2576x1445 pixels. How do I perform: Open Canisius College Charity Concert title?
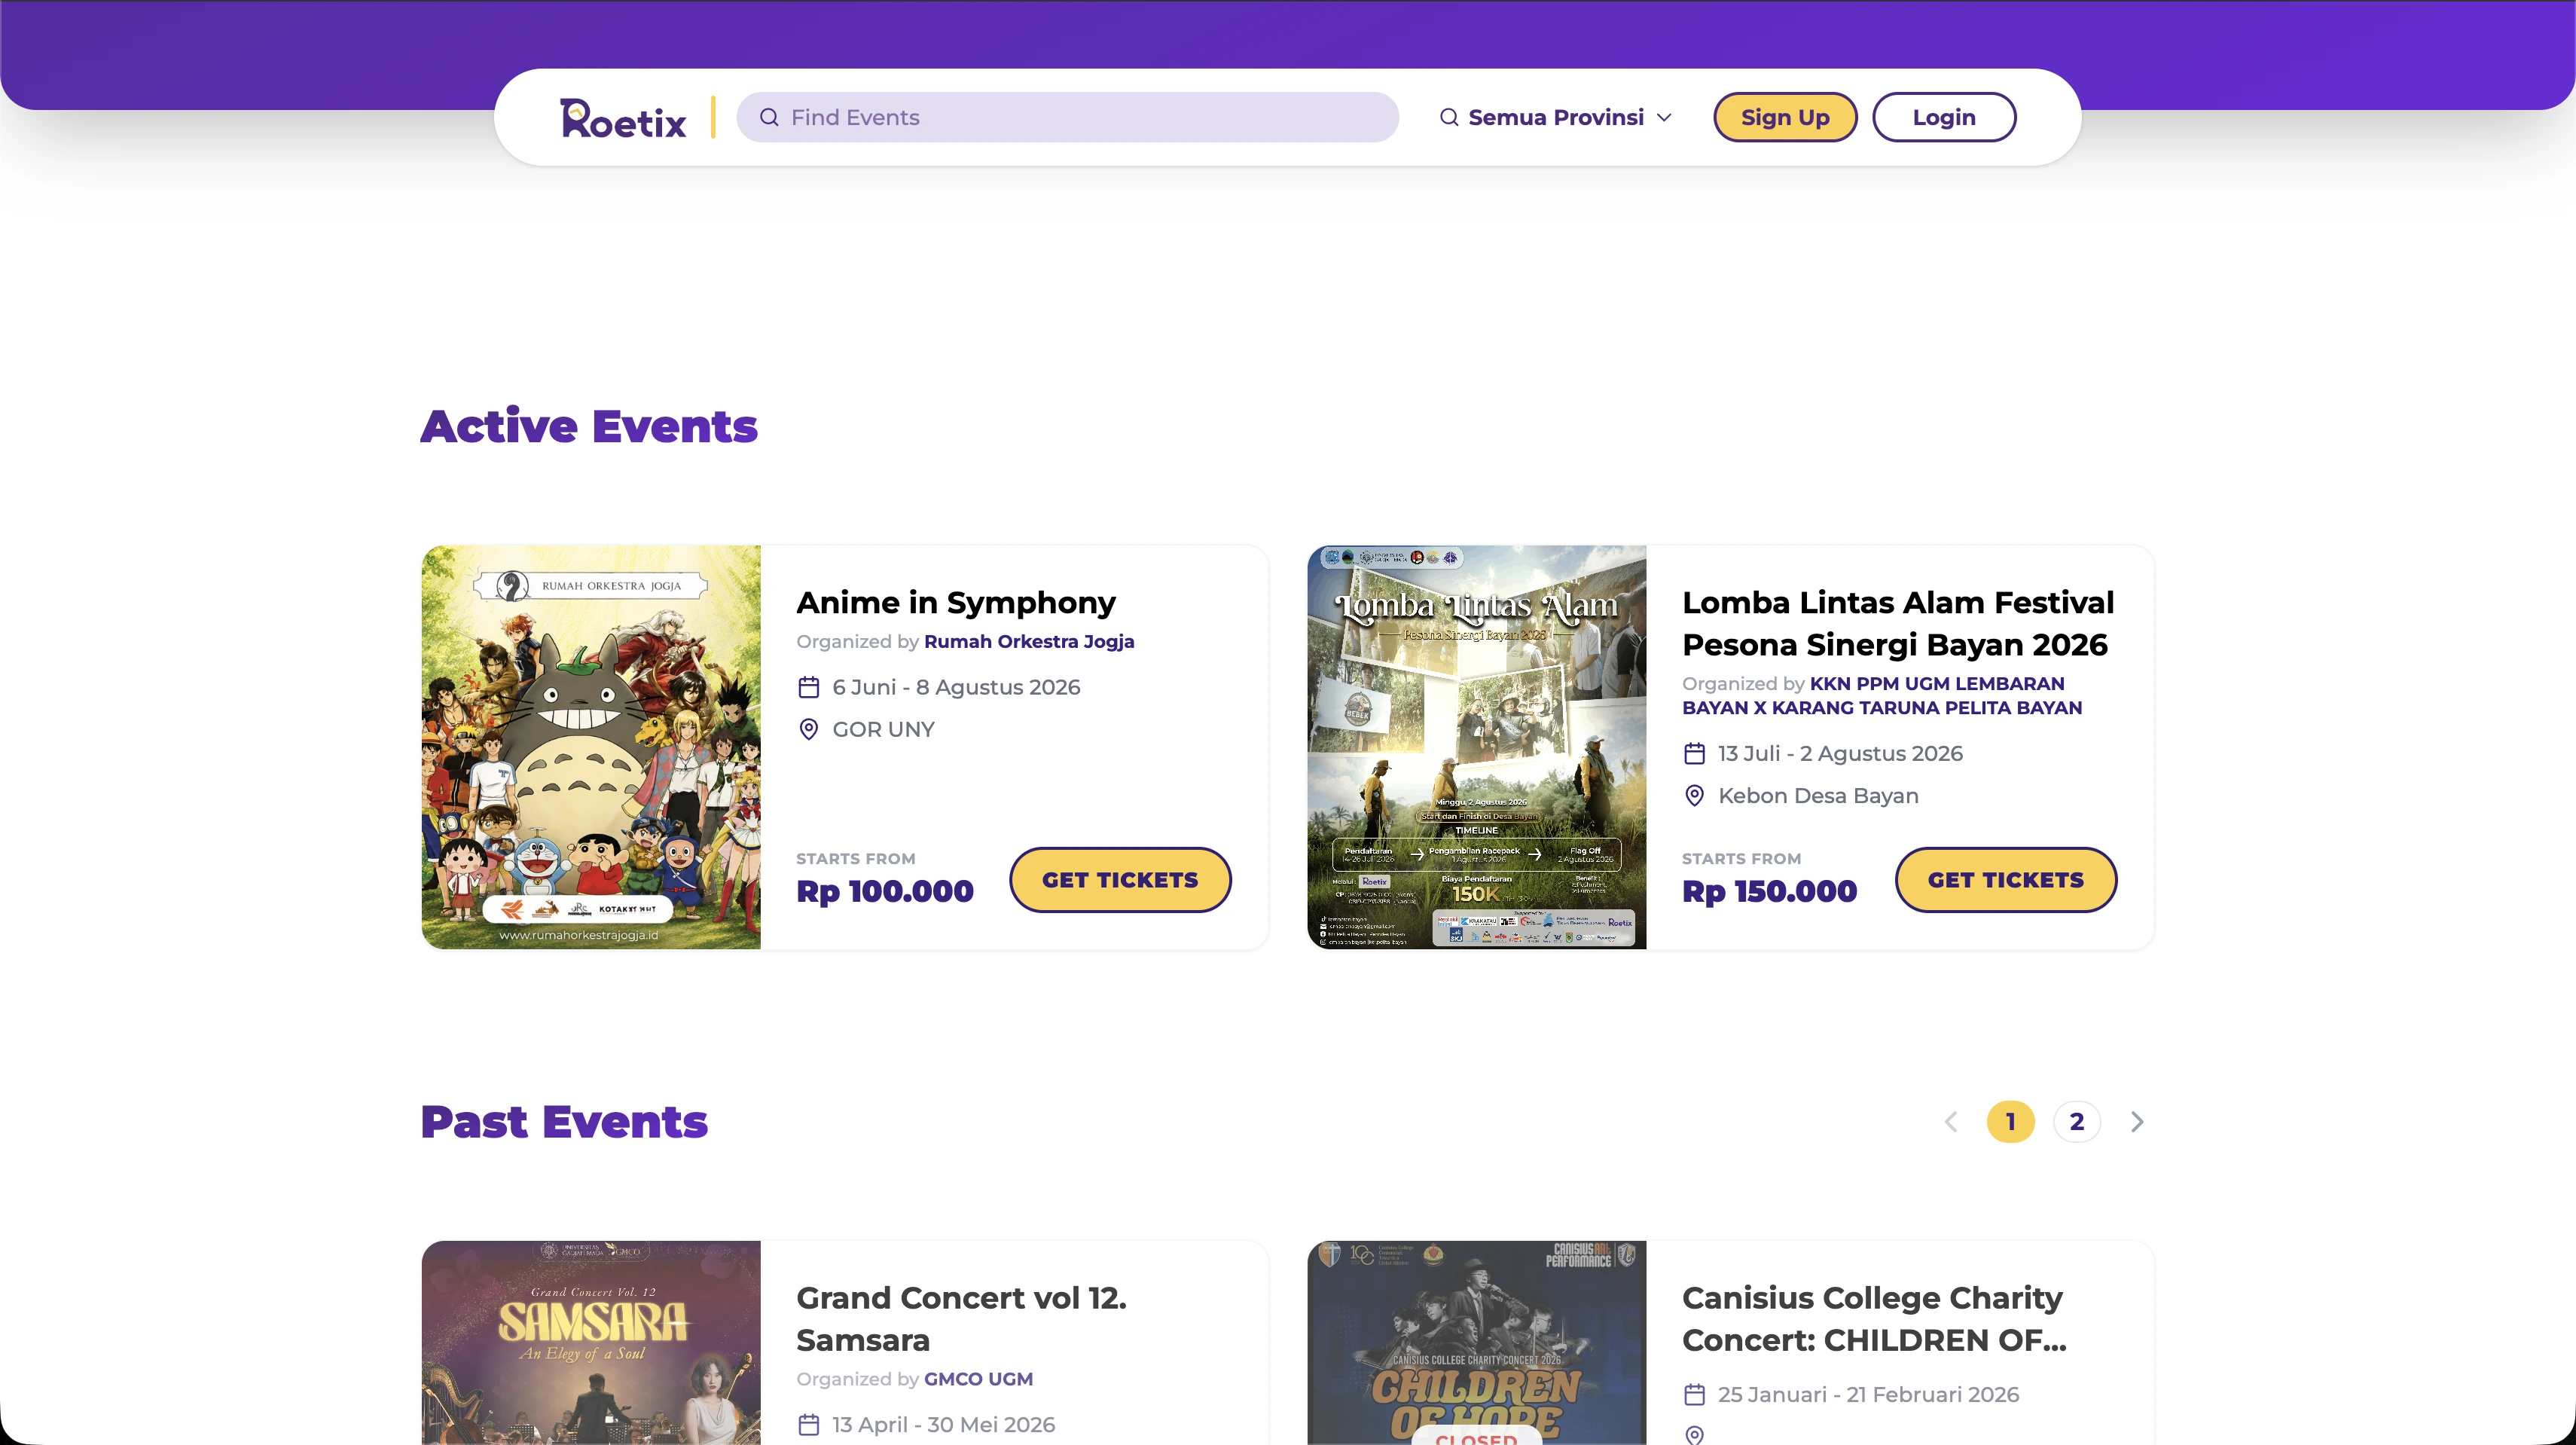[x=1874, y=1319]
